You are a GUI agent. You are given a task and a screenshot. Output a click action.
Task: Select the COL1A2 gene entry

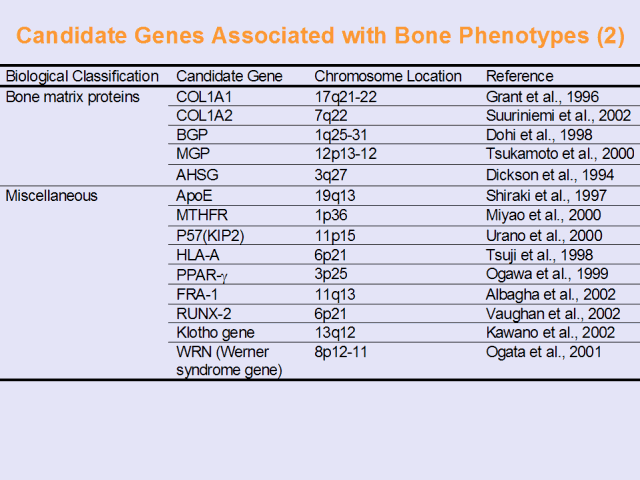[x=204, y=115]
